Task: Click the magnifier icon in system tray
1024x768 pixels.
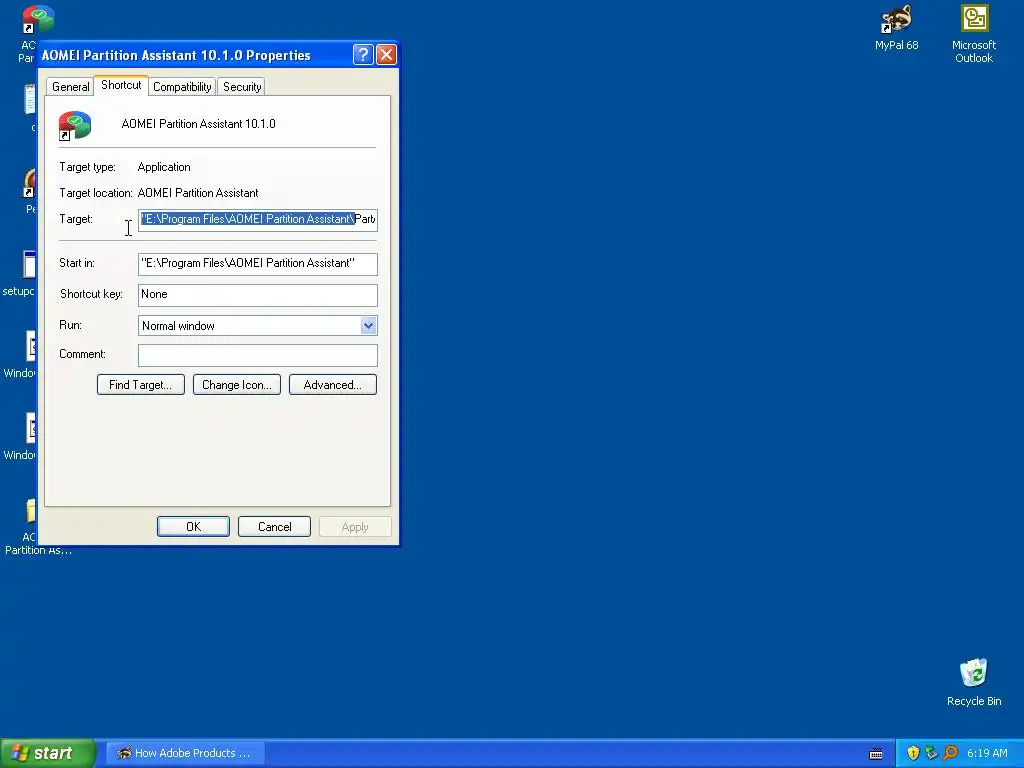Action: click(950, 753)
